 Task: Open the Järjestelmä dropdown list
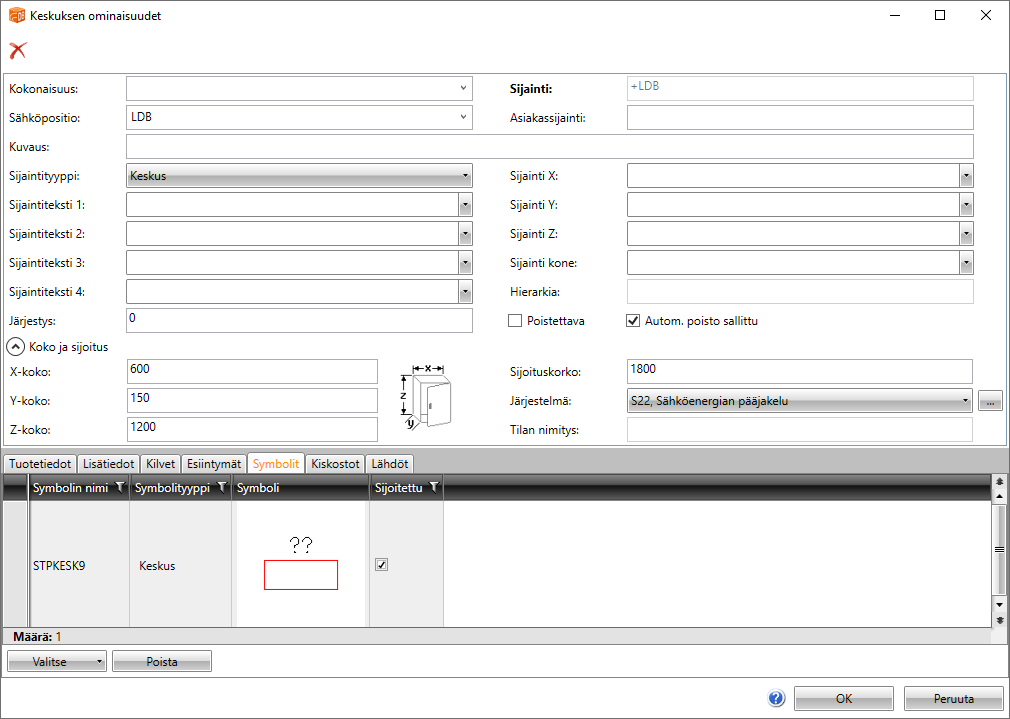pyautogui.click(x=799, y=401)
